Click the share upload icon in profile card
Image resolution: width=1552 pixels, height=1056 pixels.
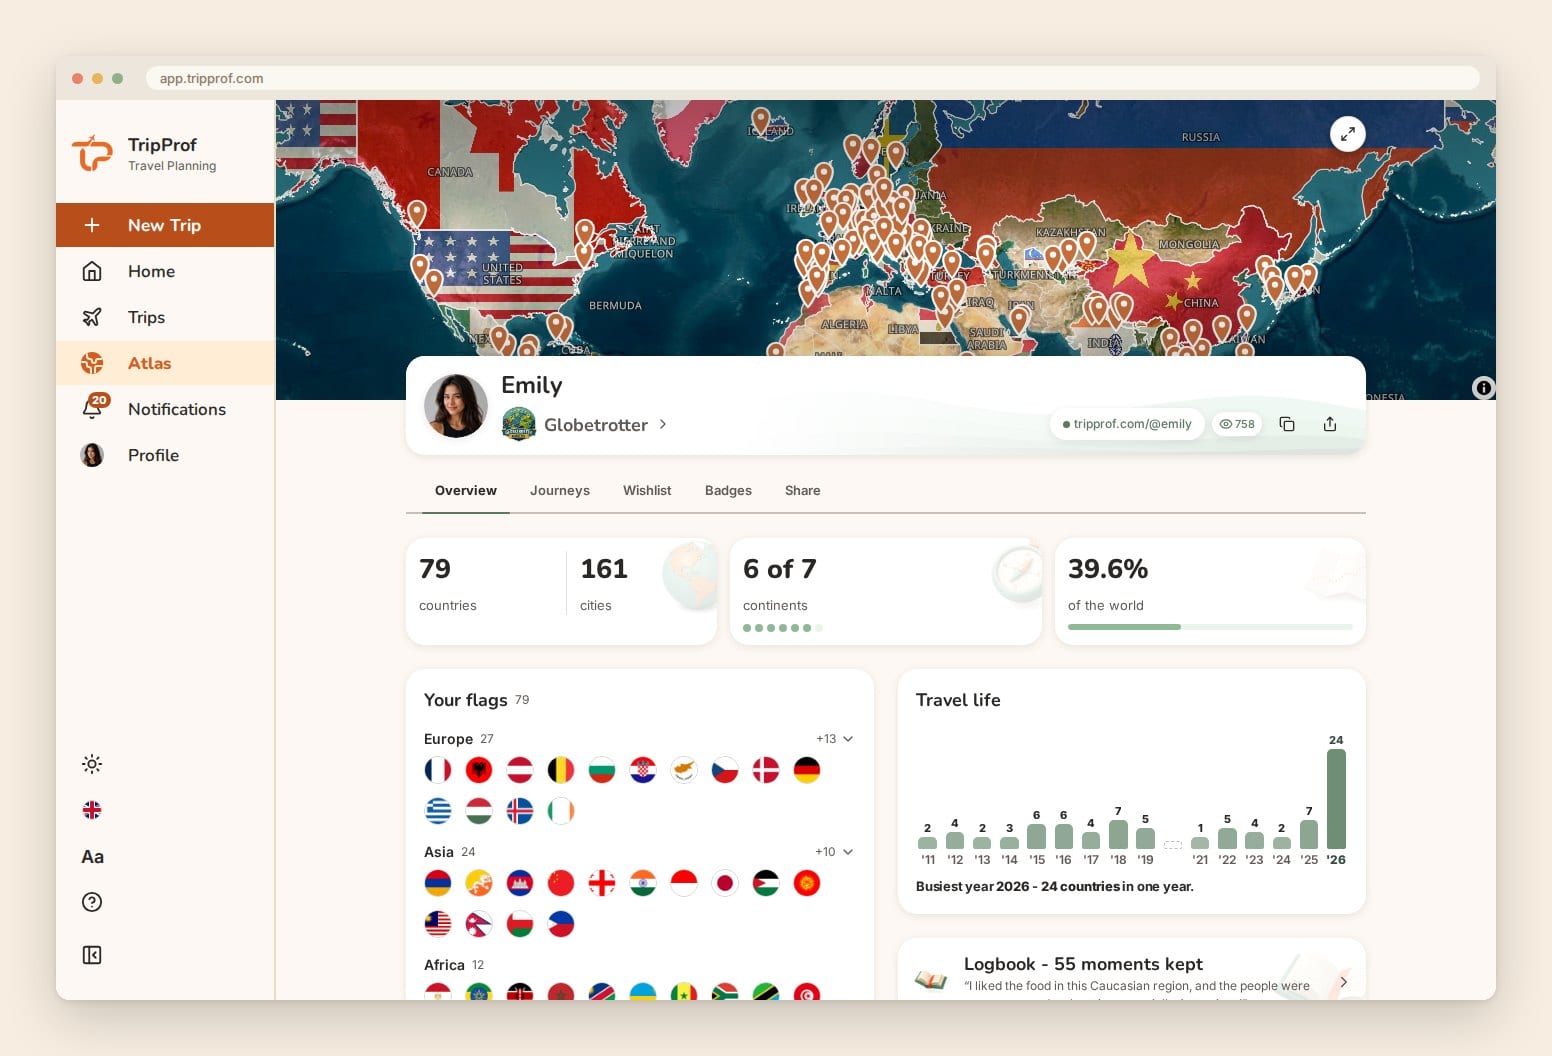1330,424
